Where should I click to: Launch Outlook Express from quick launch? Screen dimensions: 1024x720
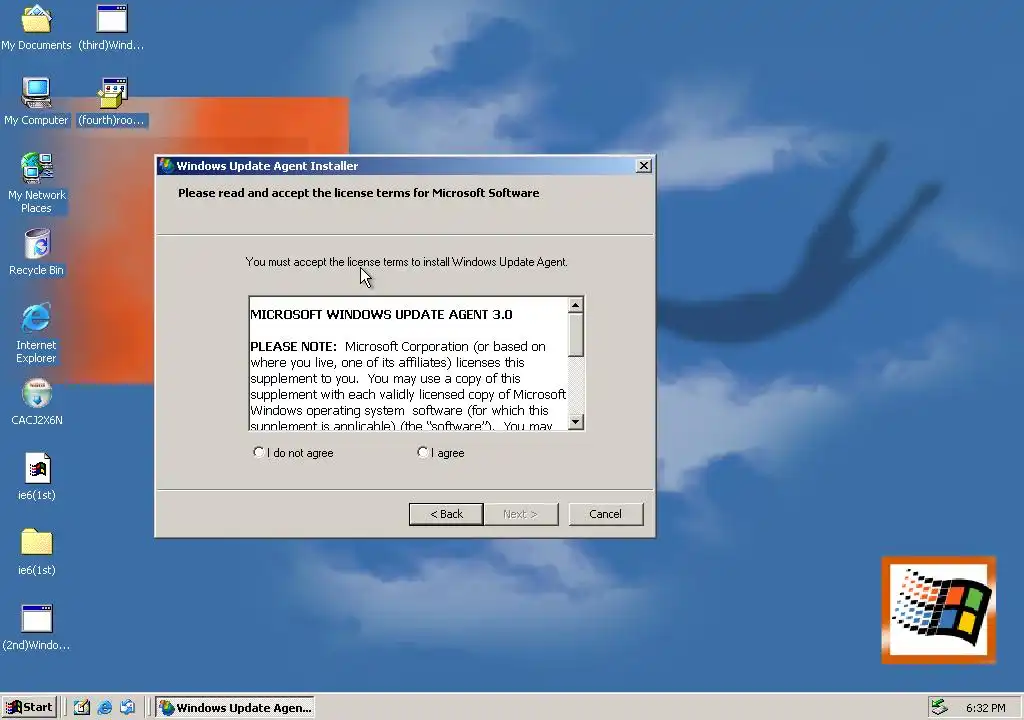point(127,707)
